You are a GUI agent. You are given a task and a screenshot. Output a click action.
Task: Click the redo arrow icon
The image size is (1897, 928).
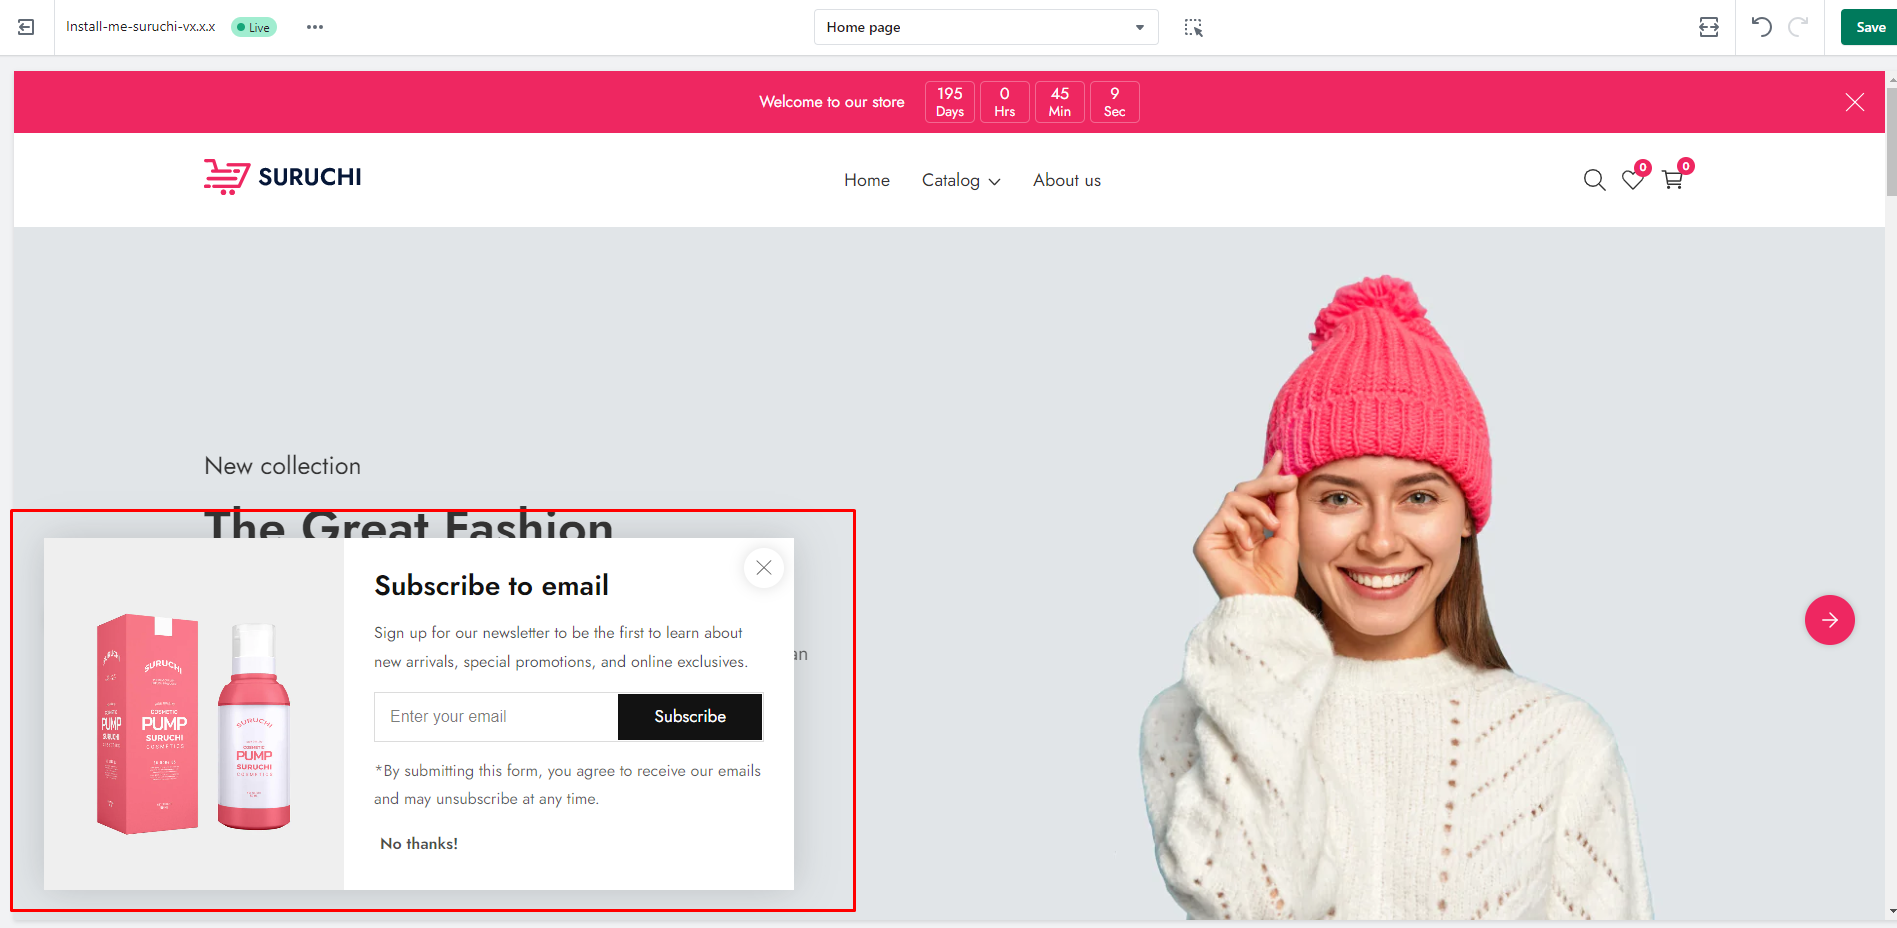[1798, 27]
